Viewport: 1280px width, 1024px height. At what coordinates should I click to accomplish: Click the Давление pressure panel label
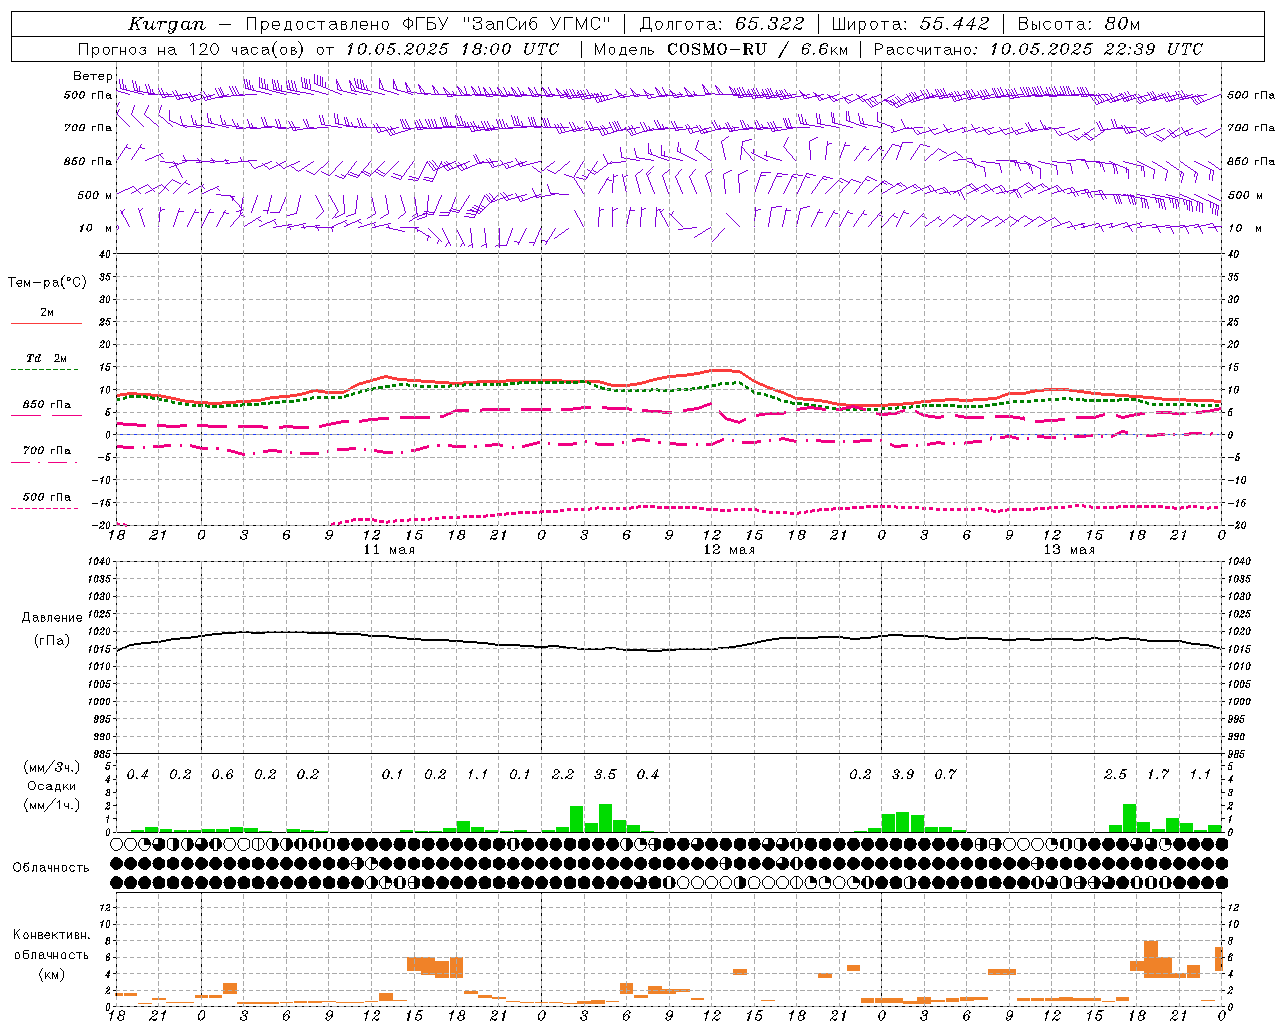tap(52, 618)
